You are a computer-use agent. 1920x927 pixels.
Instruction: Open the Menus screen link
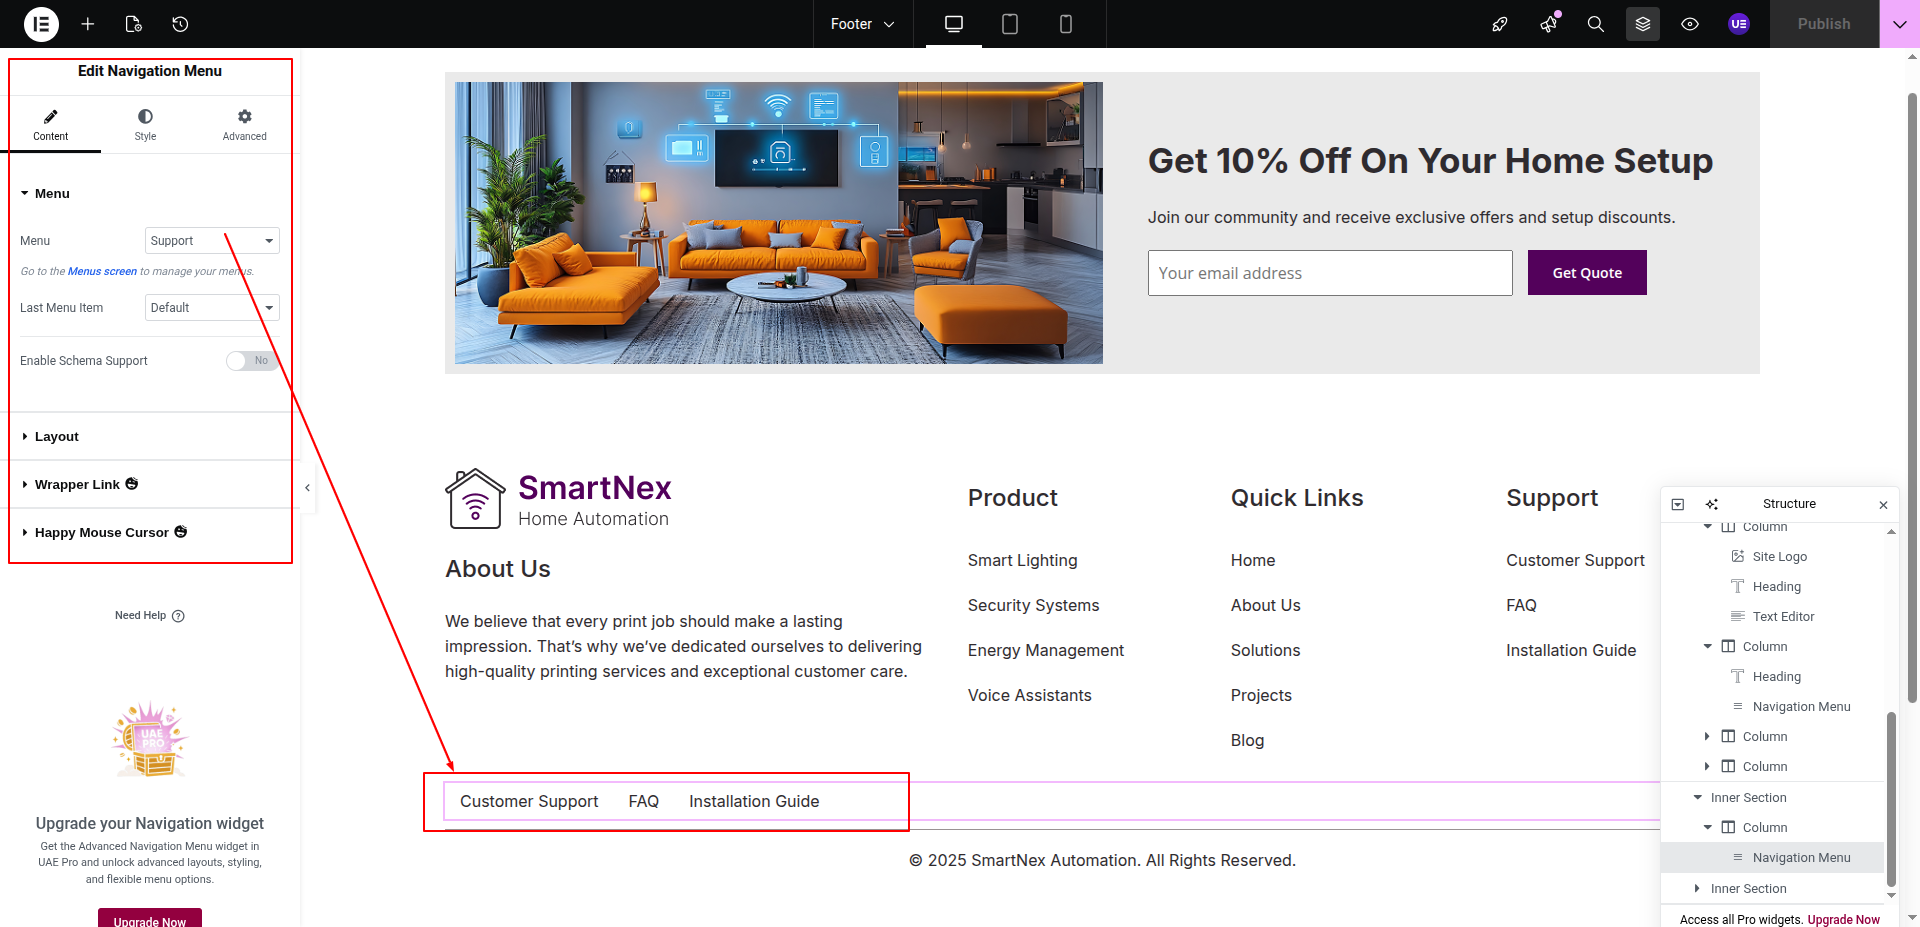102,272
